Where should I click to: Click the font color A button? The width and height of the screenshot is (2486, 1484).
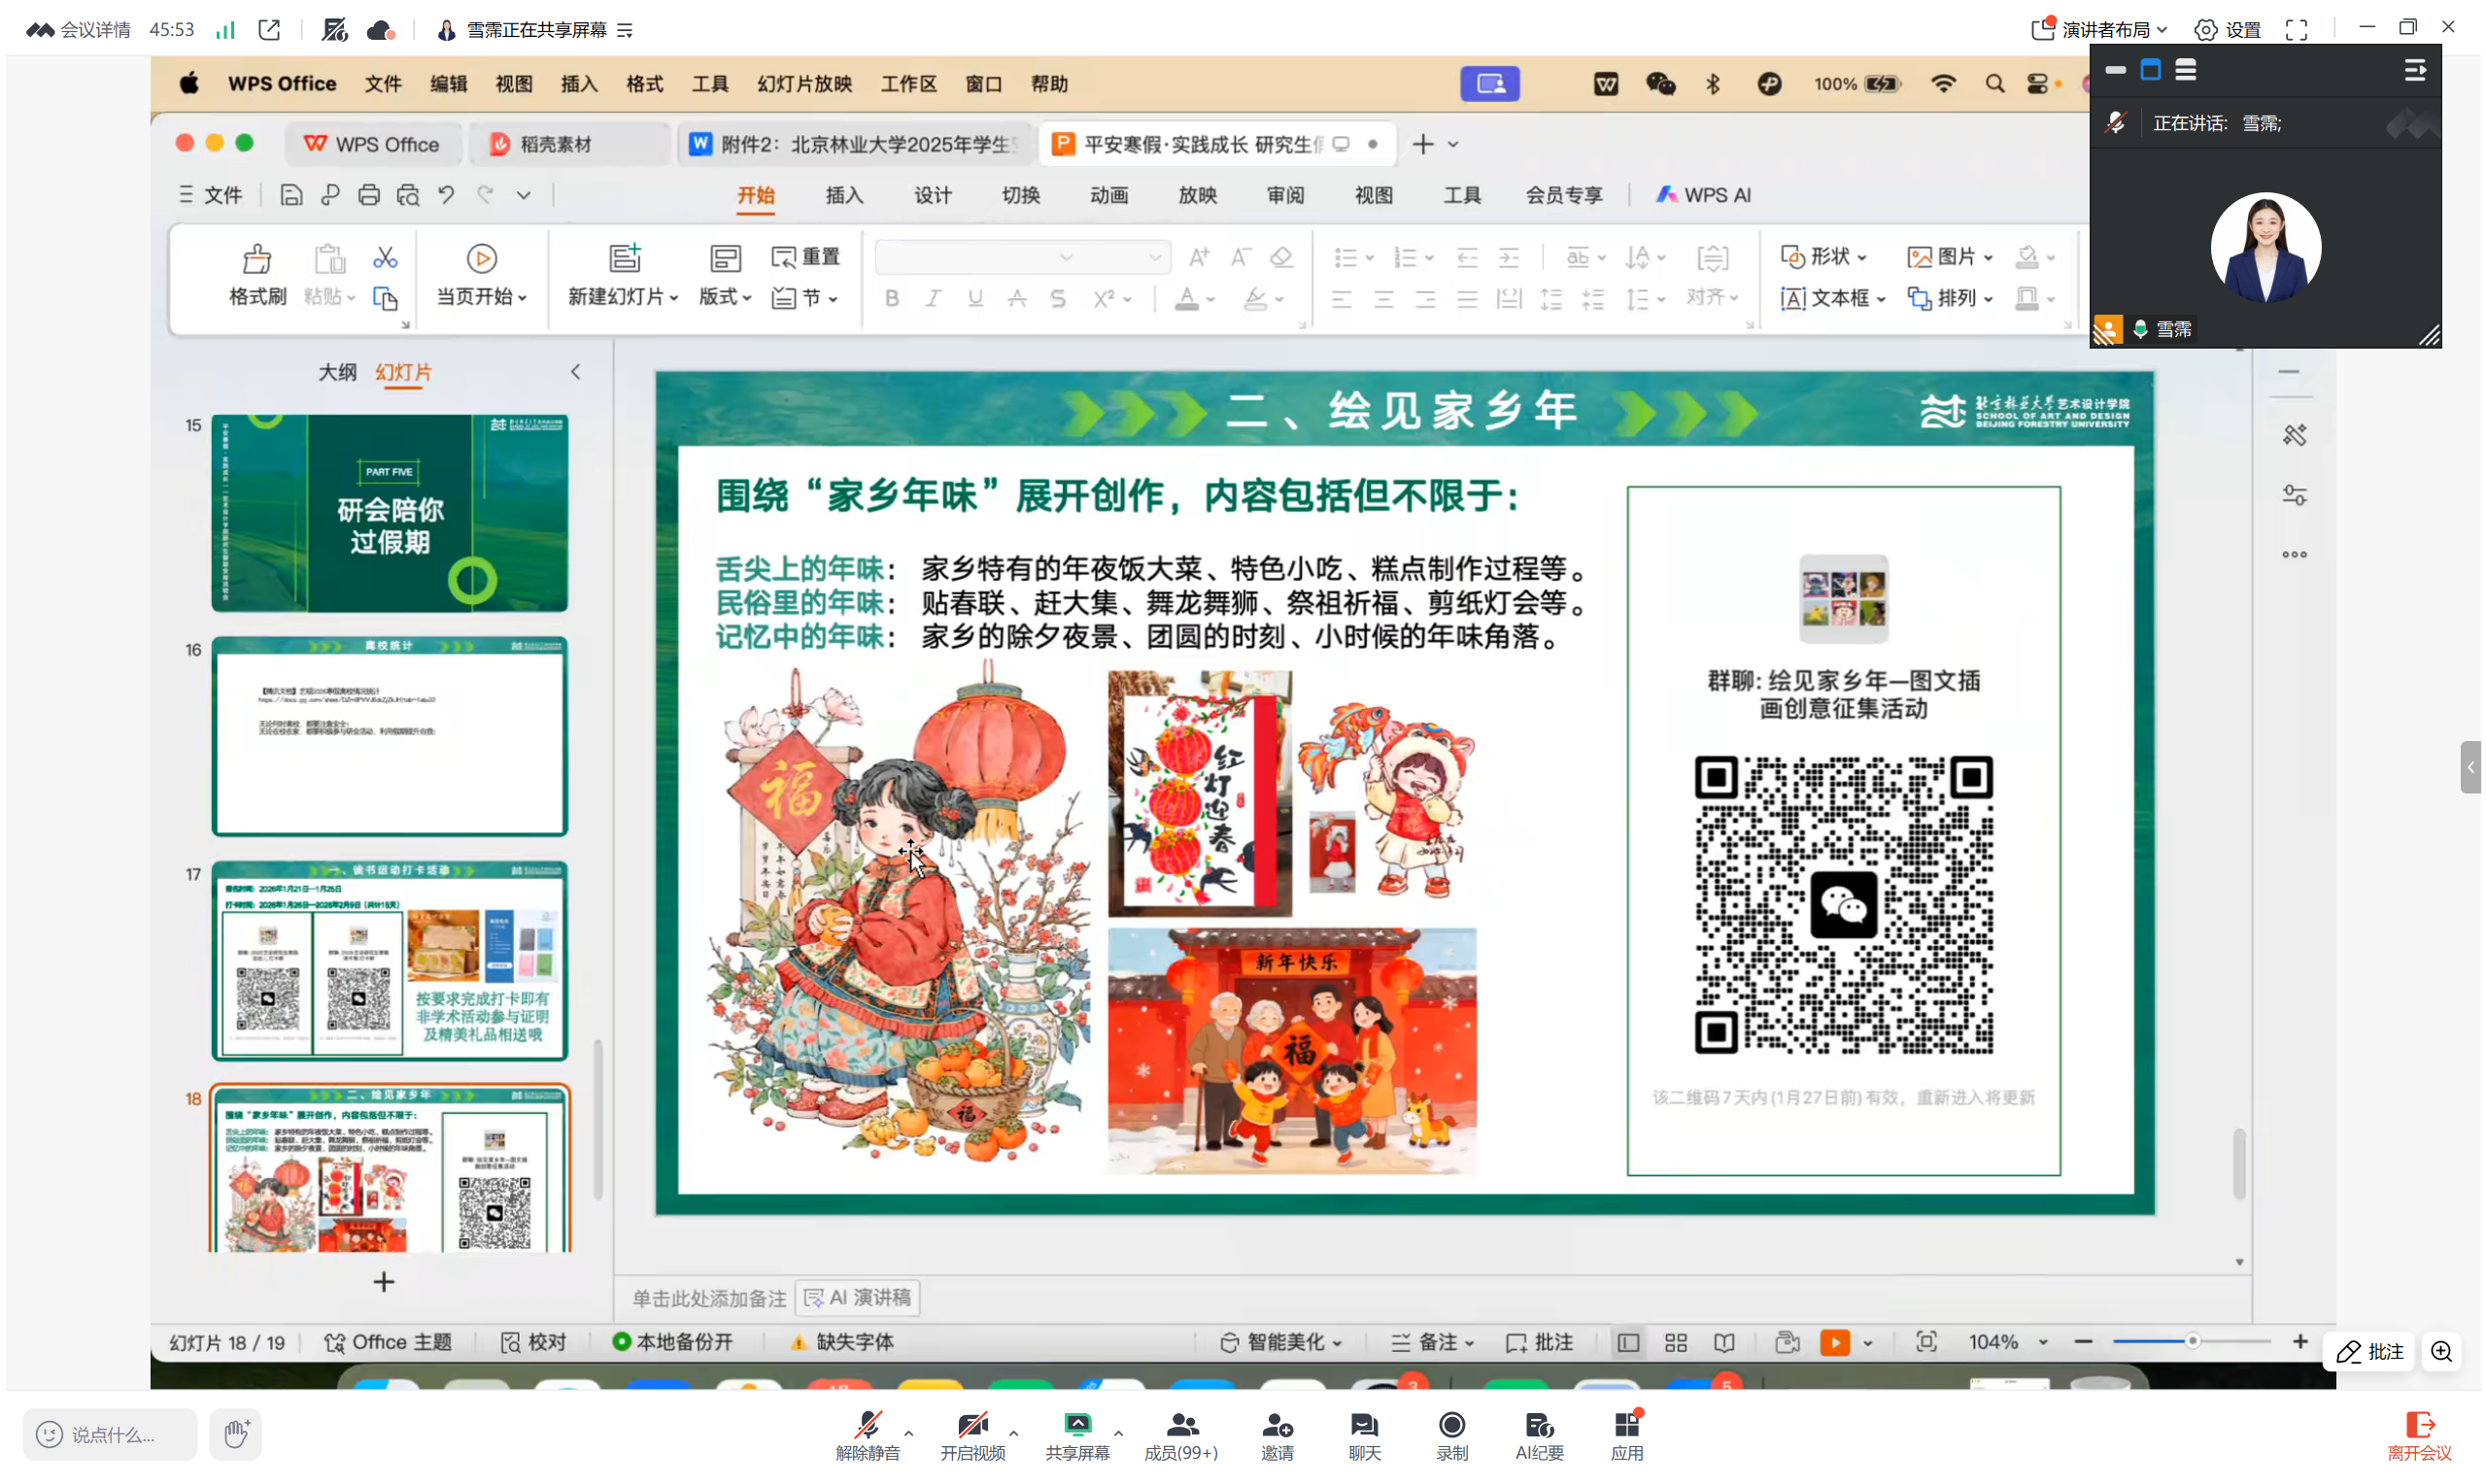1187,299
